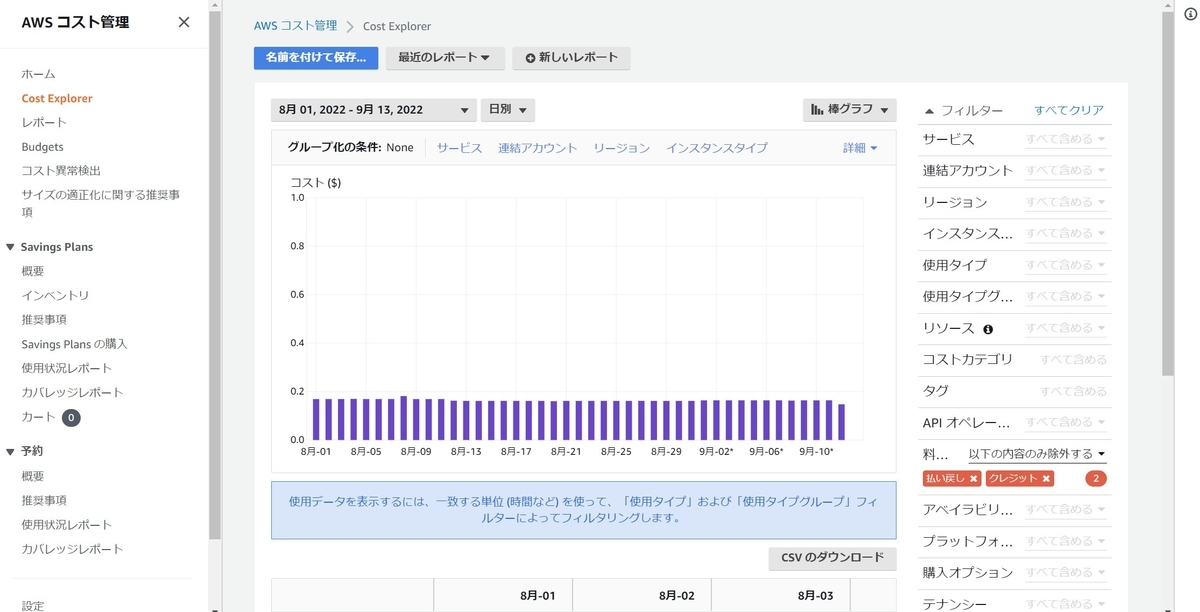Open the date range picker

click(373, 110)
